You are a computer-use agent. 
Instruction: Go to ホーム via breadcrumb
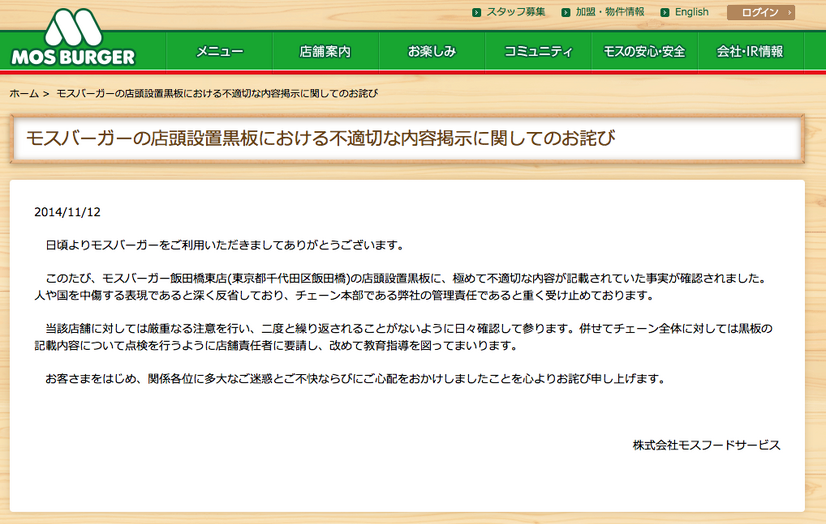click(24, 94)
